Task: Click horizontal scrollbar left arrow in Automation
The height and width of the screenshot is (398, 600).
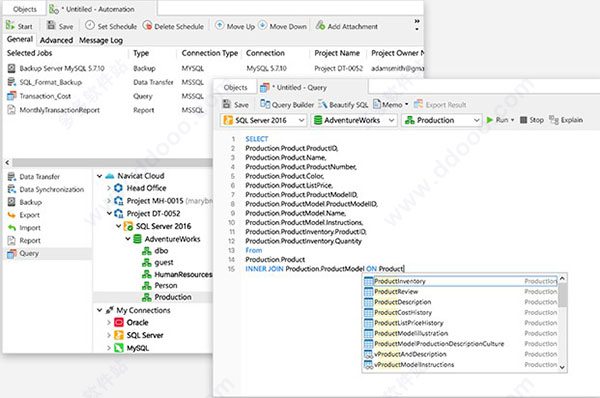Action: click(x=7, y=163)
